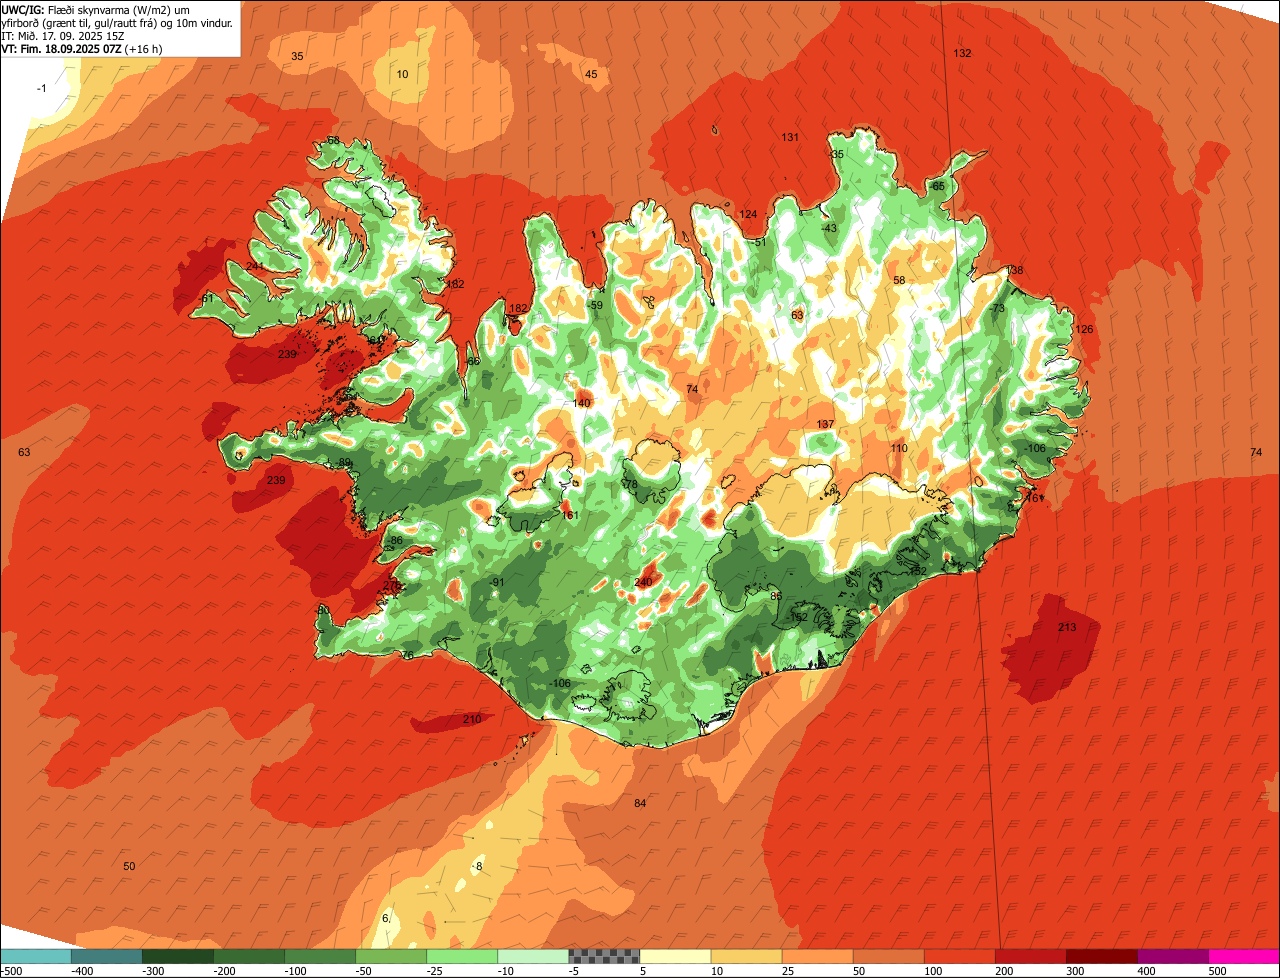1280x978 pixels.
Task: Click the map value '137' on the map
Action: 825,424
